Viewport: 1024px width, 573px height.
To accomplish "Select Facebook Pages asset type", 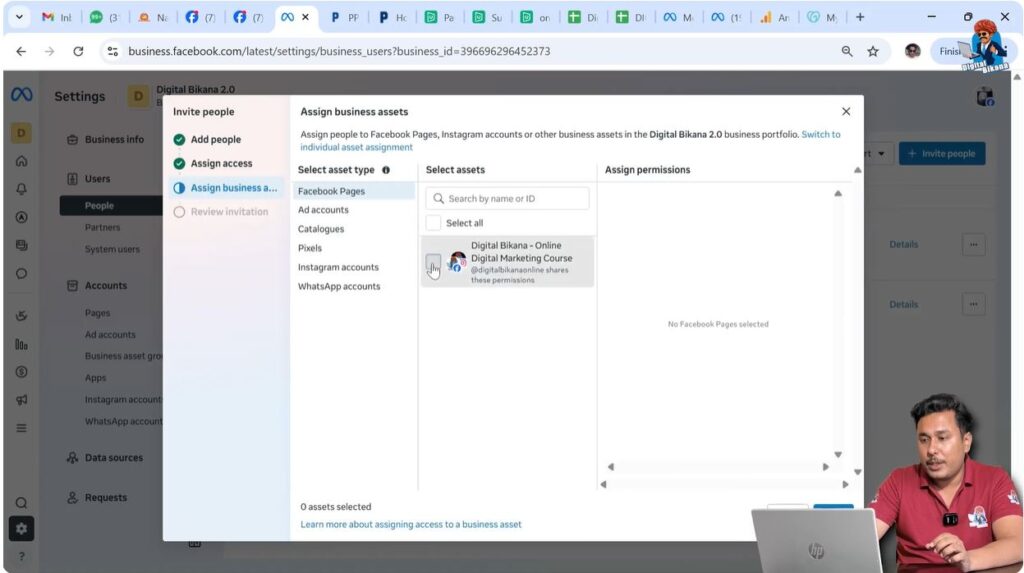I will pos(353,191).
